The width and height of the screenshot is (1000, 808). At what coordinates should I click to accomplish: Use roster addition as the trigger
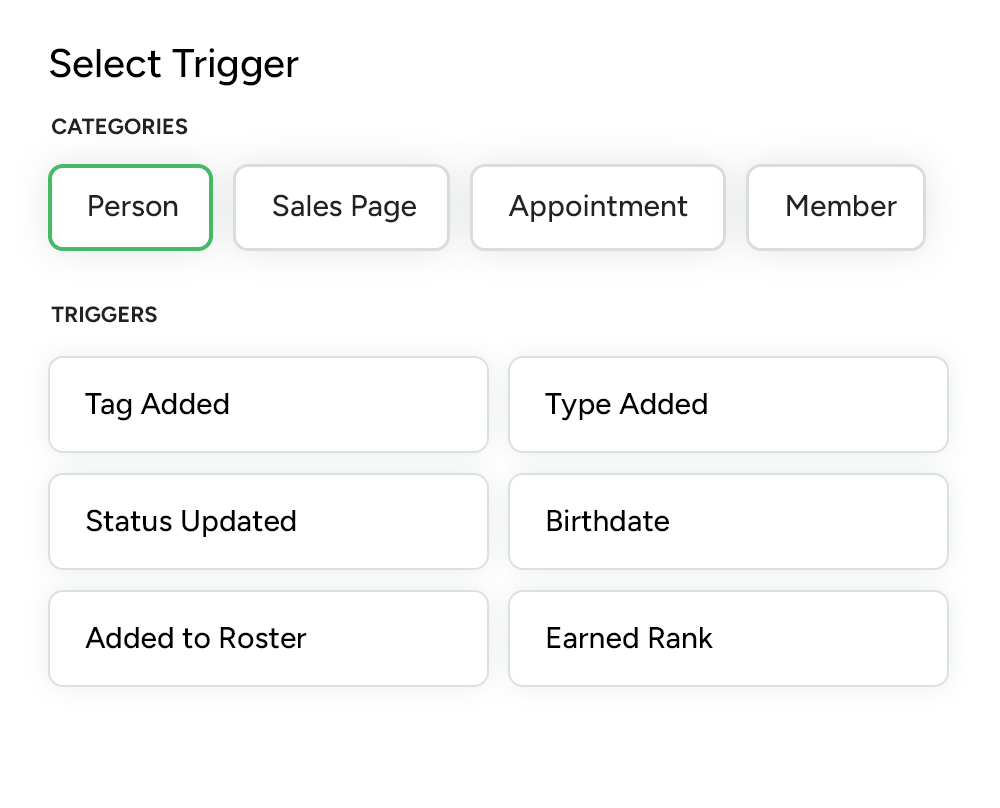[x=268, y=638]
